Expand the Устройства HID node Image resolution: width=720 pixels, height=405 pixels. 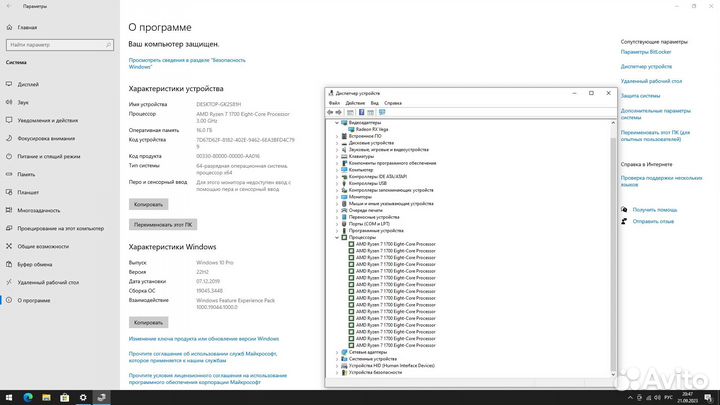[337, 366]
